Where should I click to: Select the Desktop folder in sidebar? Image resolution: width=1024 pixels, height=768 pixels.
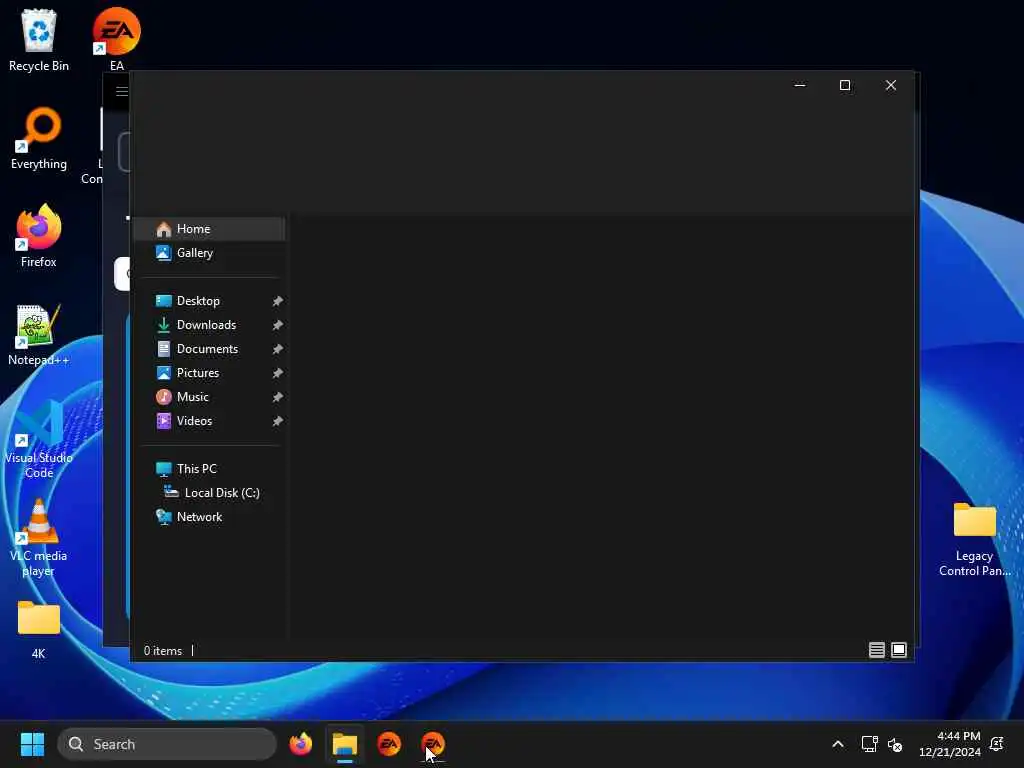[209, 301]
